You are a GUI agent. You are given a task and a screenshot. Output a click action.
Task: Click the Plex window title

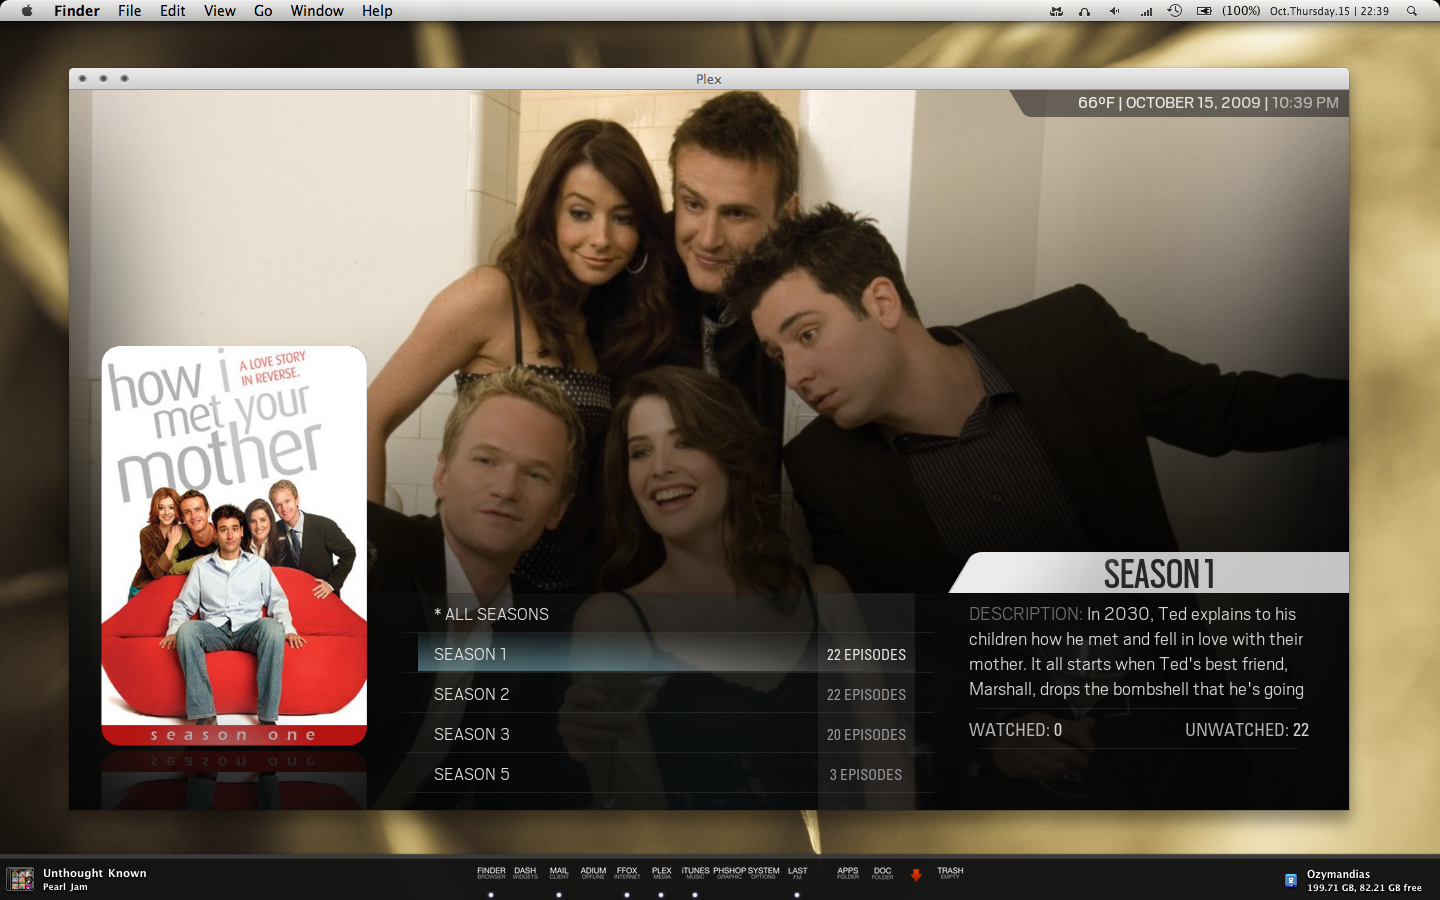[709, 79]
